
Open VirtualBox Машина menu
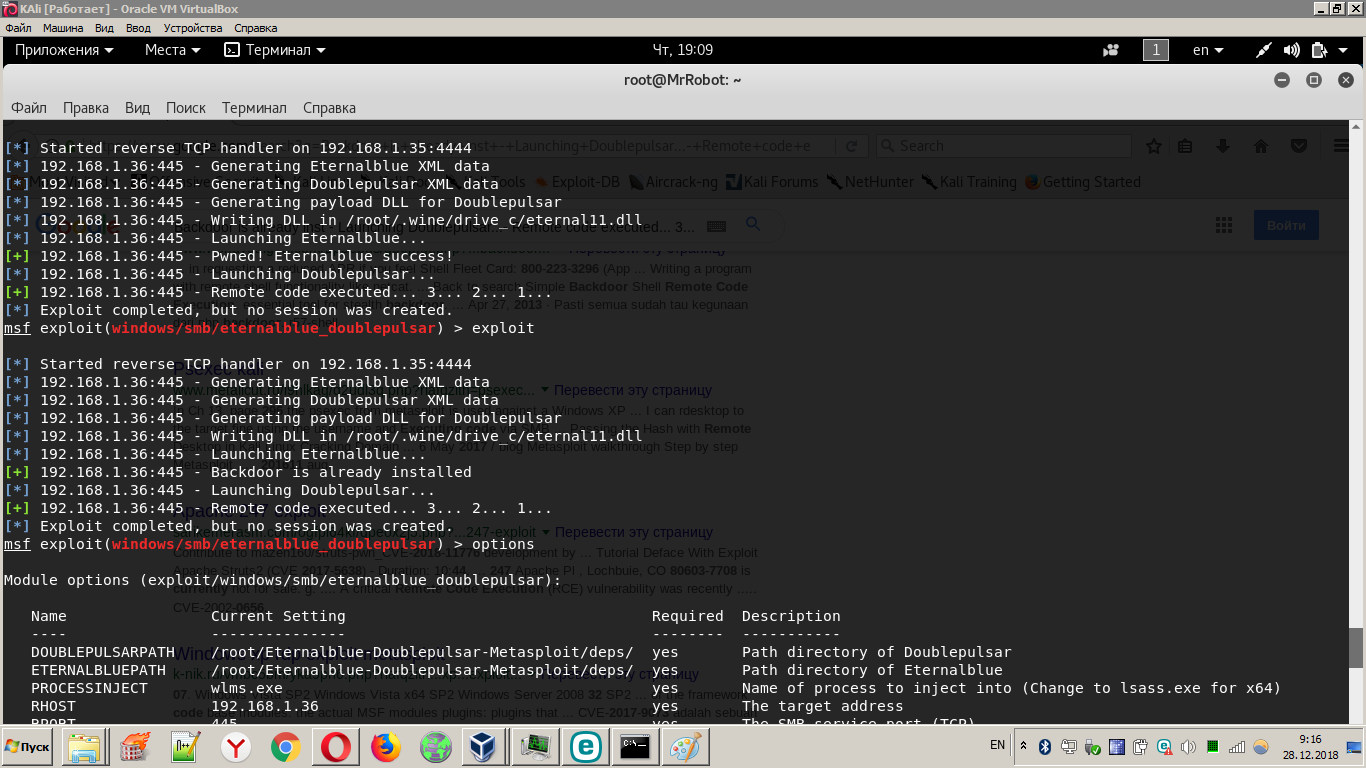[x=63, y=28]
